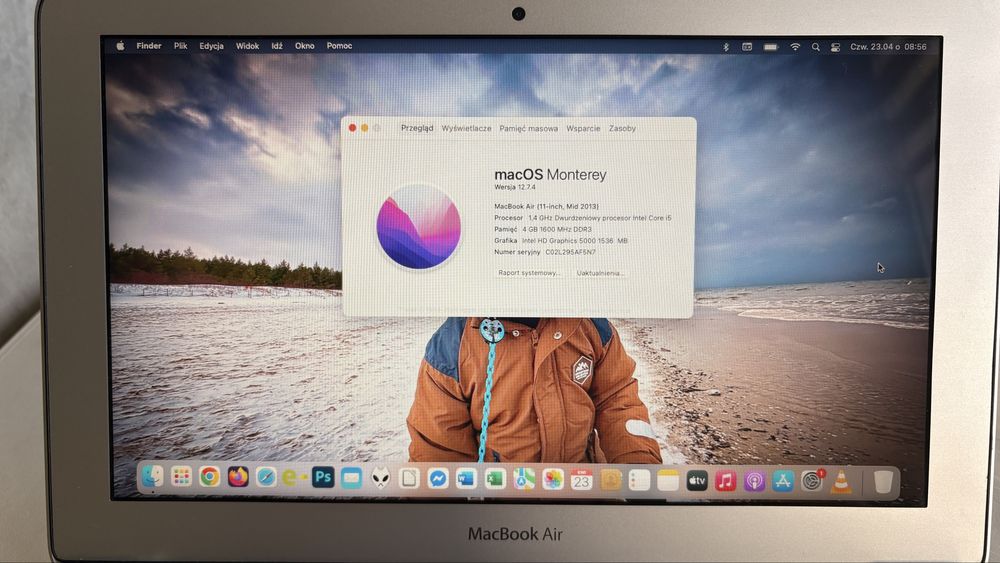Click the Bluetooth status icon
1000x563 pixels.
(x=726, y=47)
